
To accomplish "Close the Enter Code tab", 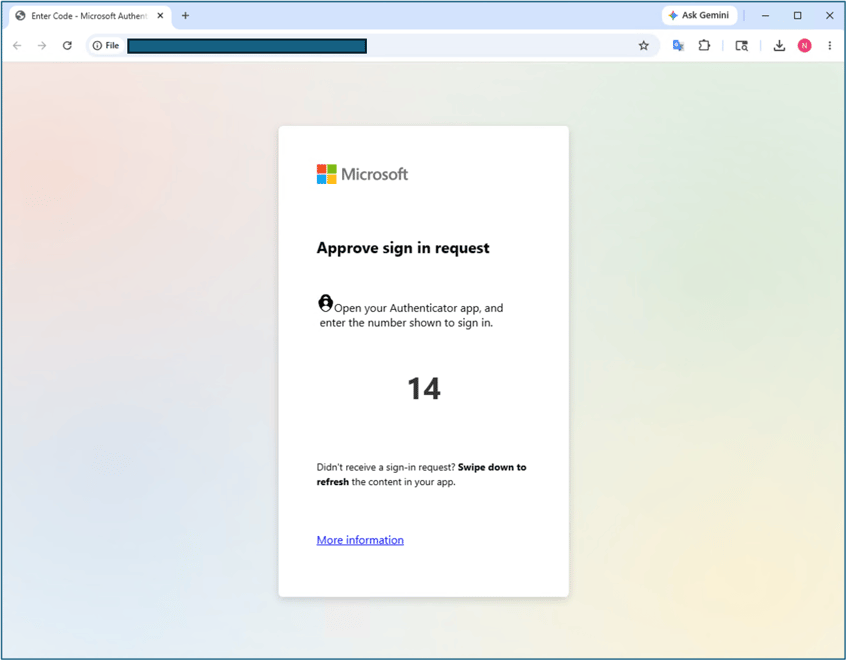I will click(x=160, y=16).
